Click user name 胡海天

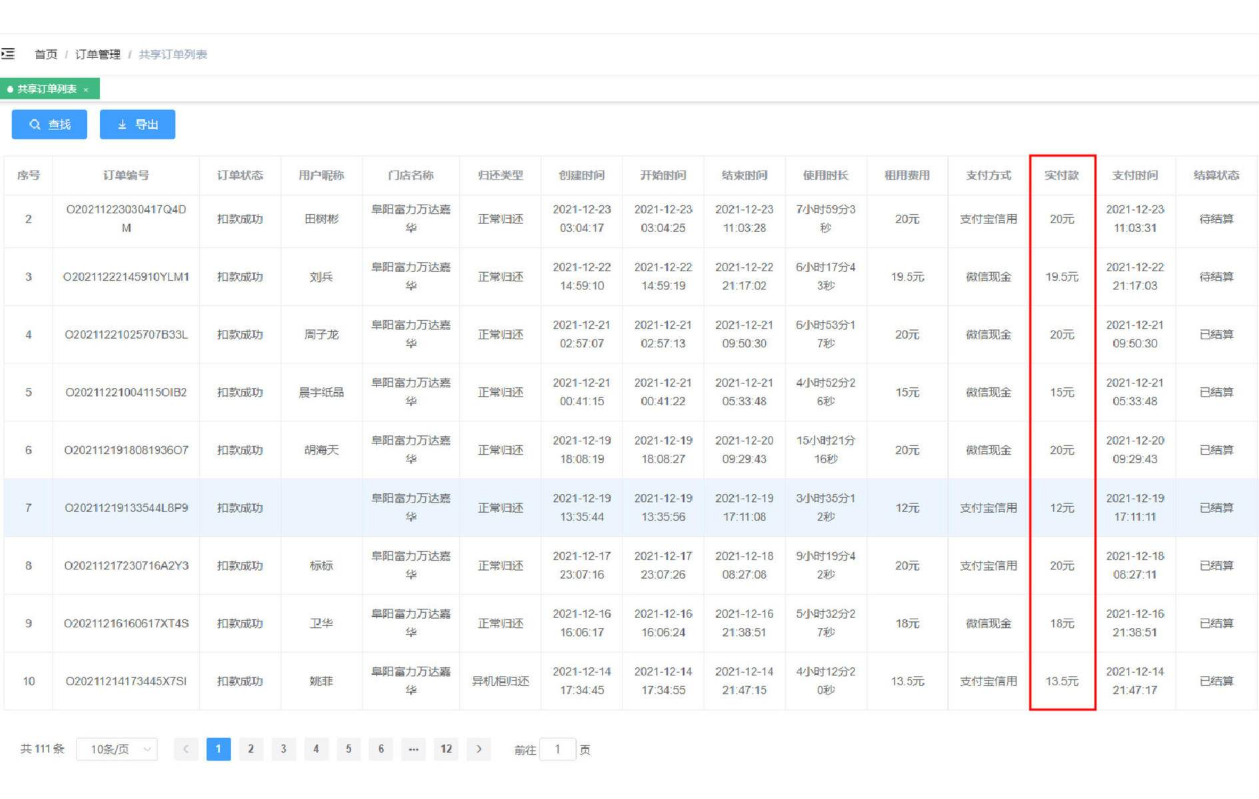point(321,450)
